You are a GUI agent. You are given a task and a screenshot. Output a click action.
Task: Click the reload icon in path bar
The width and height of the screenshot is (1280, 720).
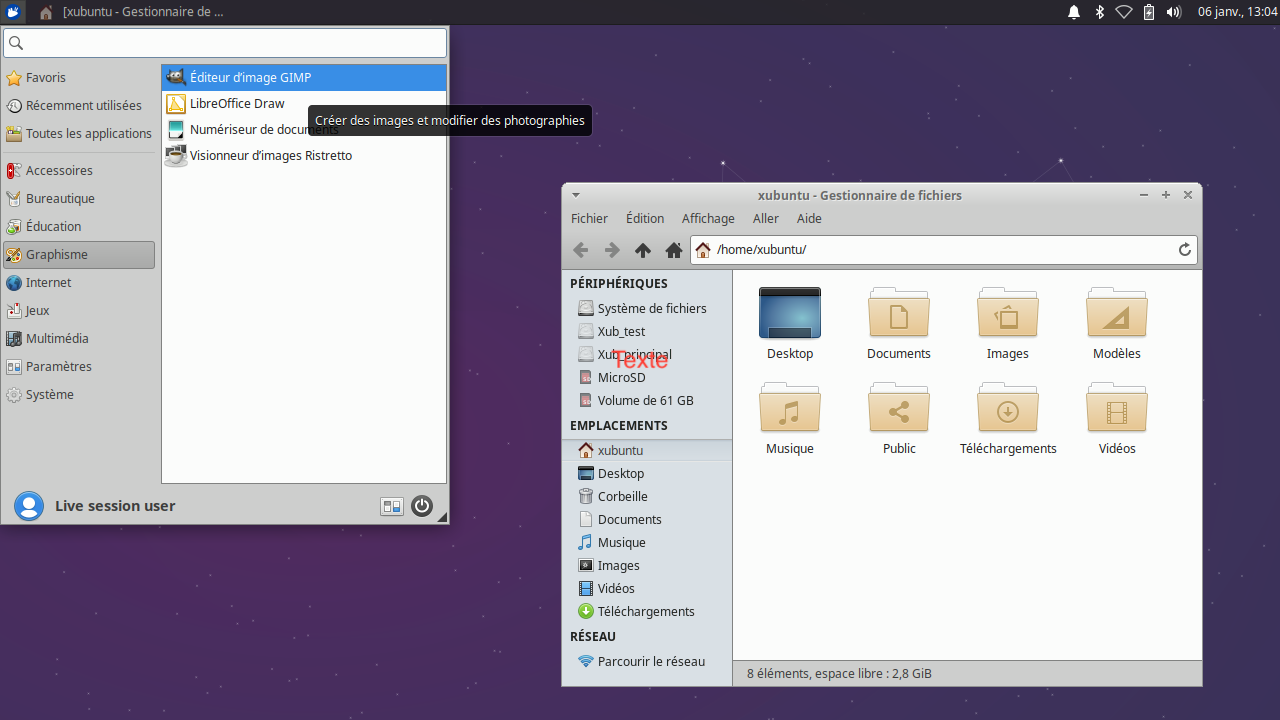1185,250
